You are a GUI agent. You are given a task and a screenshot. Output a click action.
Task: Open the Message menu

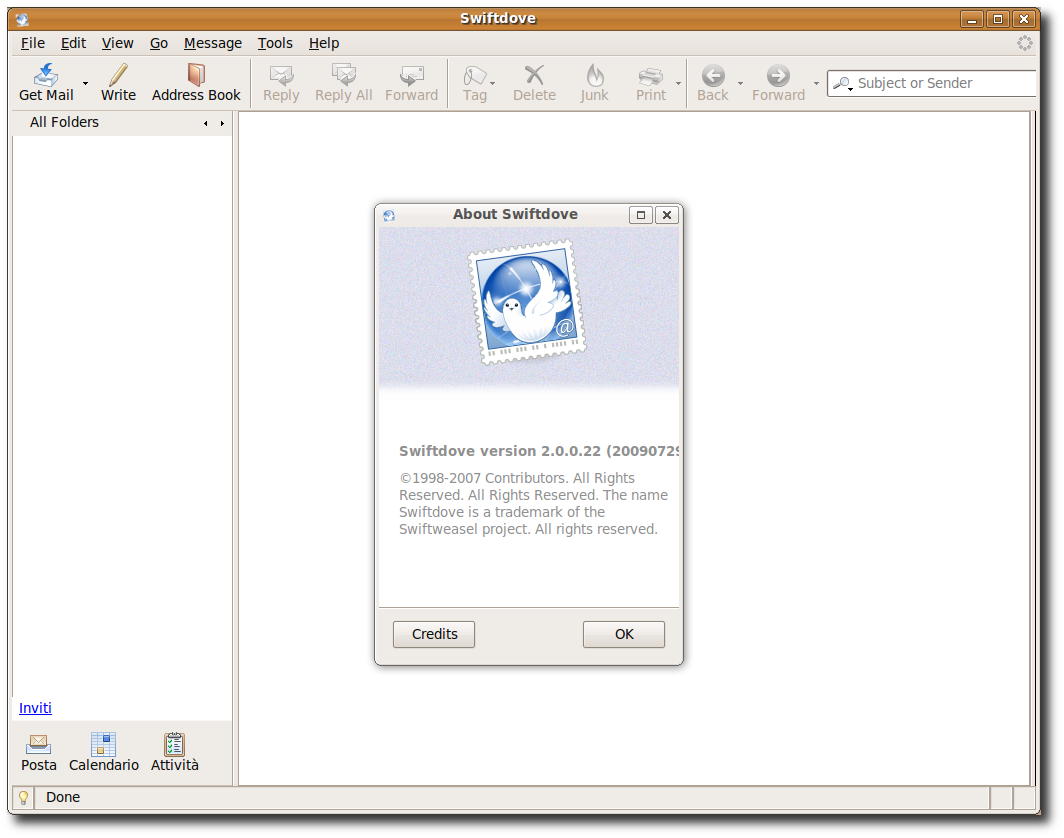pyautogui.click(x=213, y=43)
